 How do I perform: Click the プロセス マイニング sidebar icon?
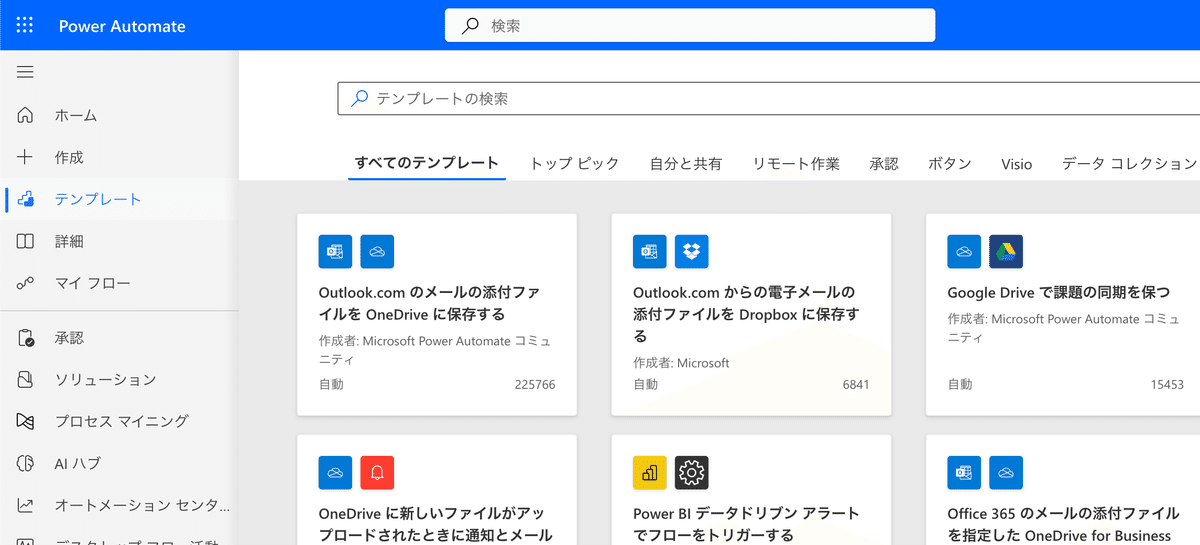[26, 422]
